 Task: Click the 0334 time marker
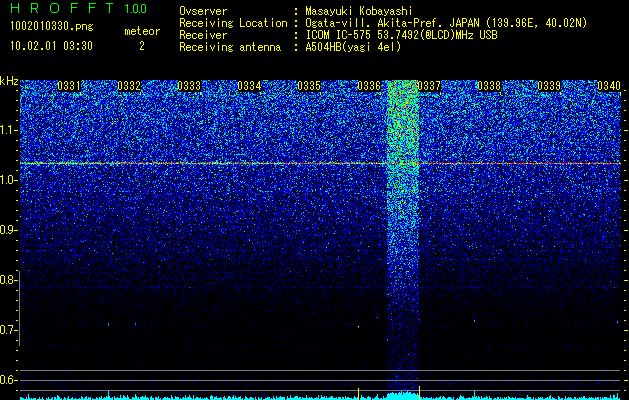pyautogui.click(x=249, y=85)
